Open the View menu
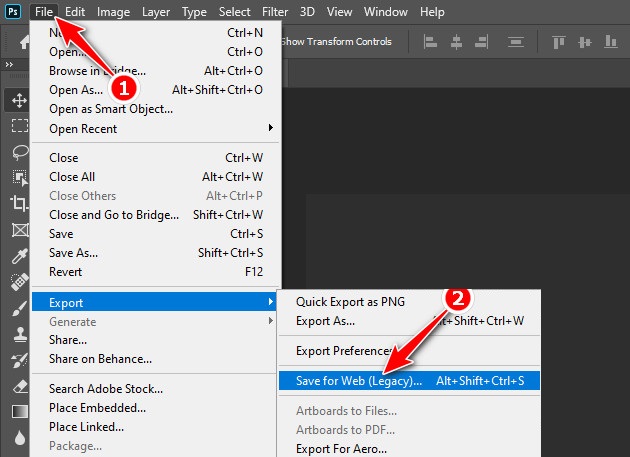The image size is (630, 457). click(x=340, y=12)
